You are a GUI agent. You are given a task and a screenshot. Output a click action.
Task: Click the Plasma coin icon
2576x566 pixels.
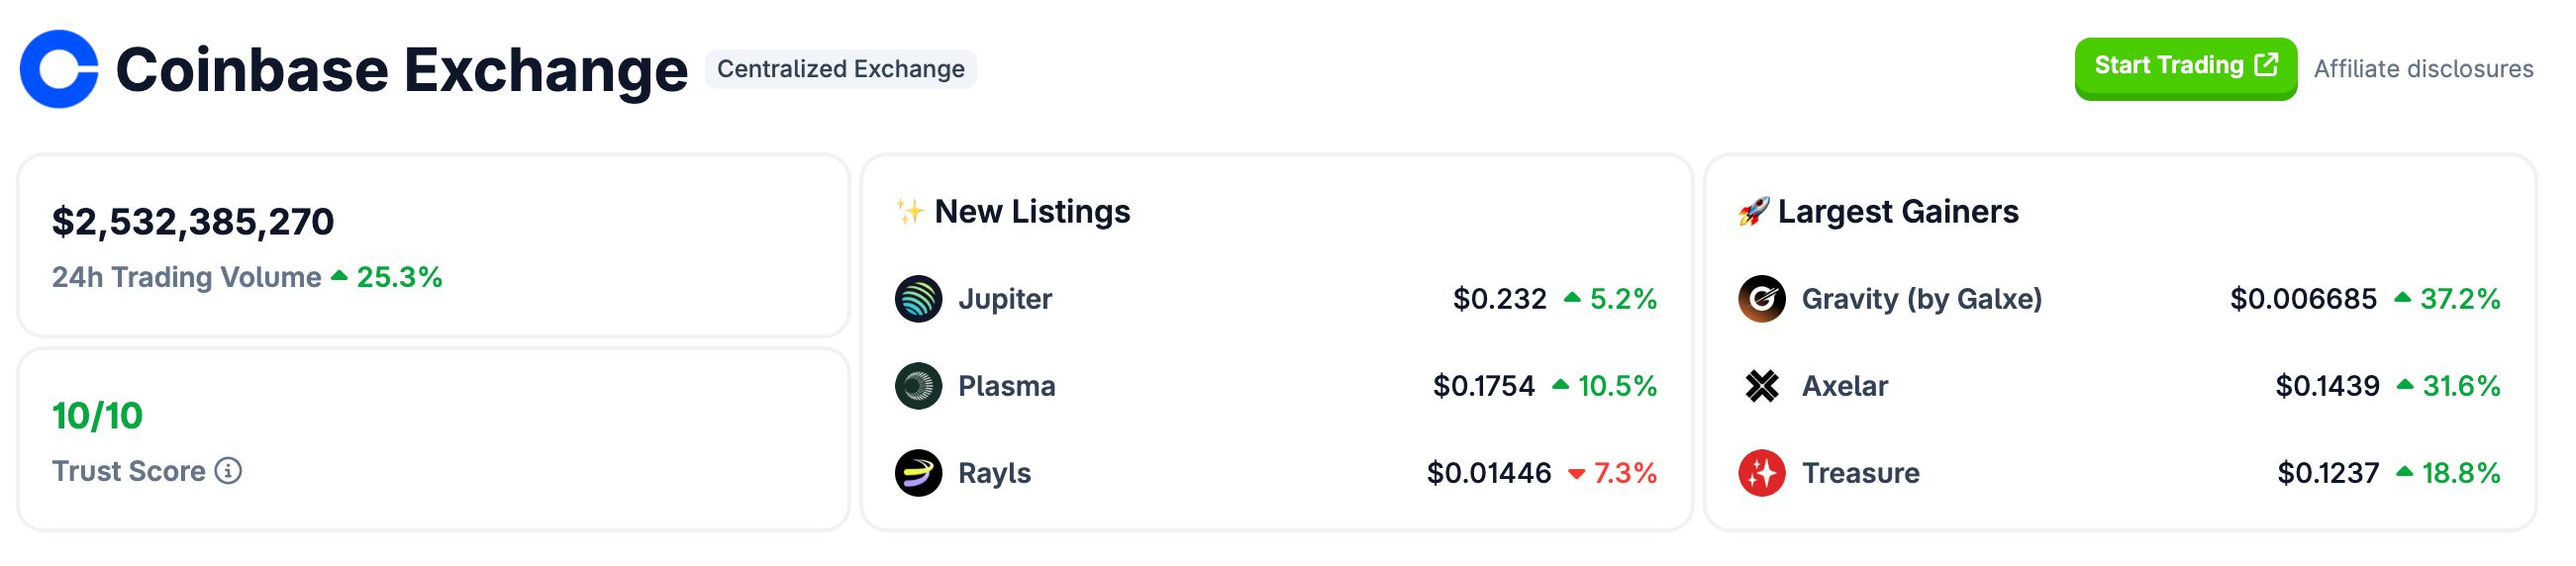918,386
